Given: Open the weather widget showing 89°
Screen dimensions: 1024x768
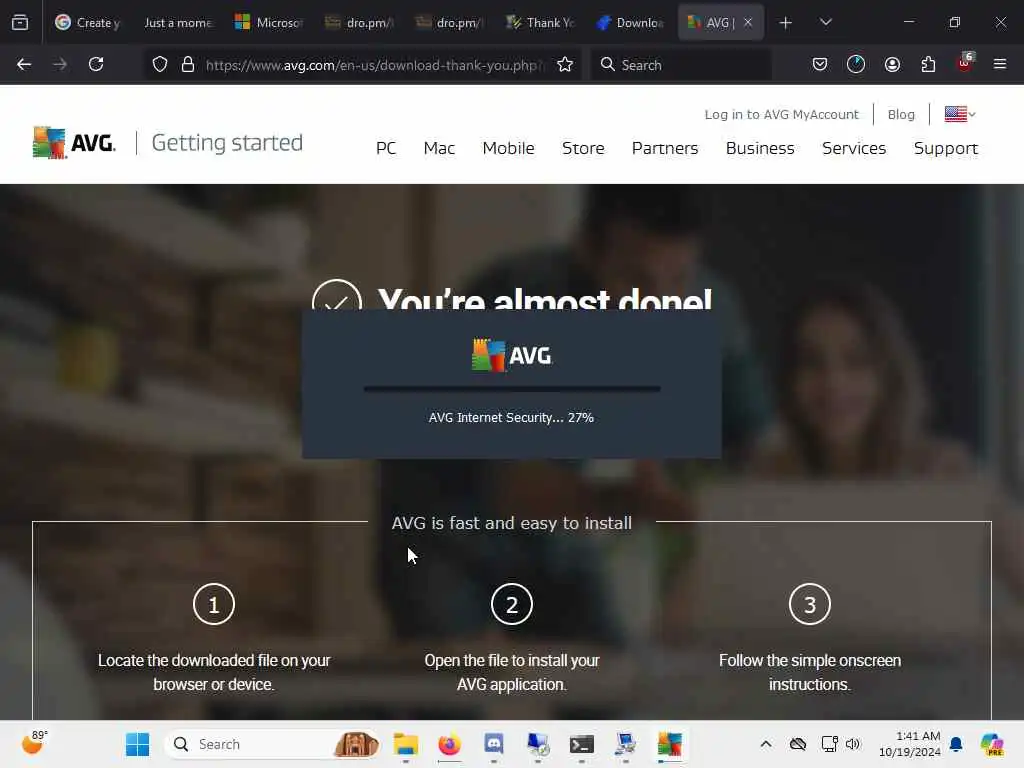Looking at the screenshot, I should tap(34, 743).
